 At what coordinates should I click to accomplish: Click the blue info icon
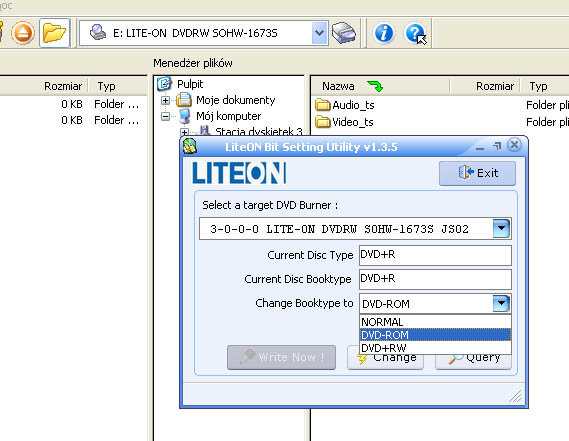point(384,33)
